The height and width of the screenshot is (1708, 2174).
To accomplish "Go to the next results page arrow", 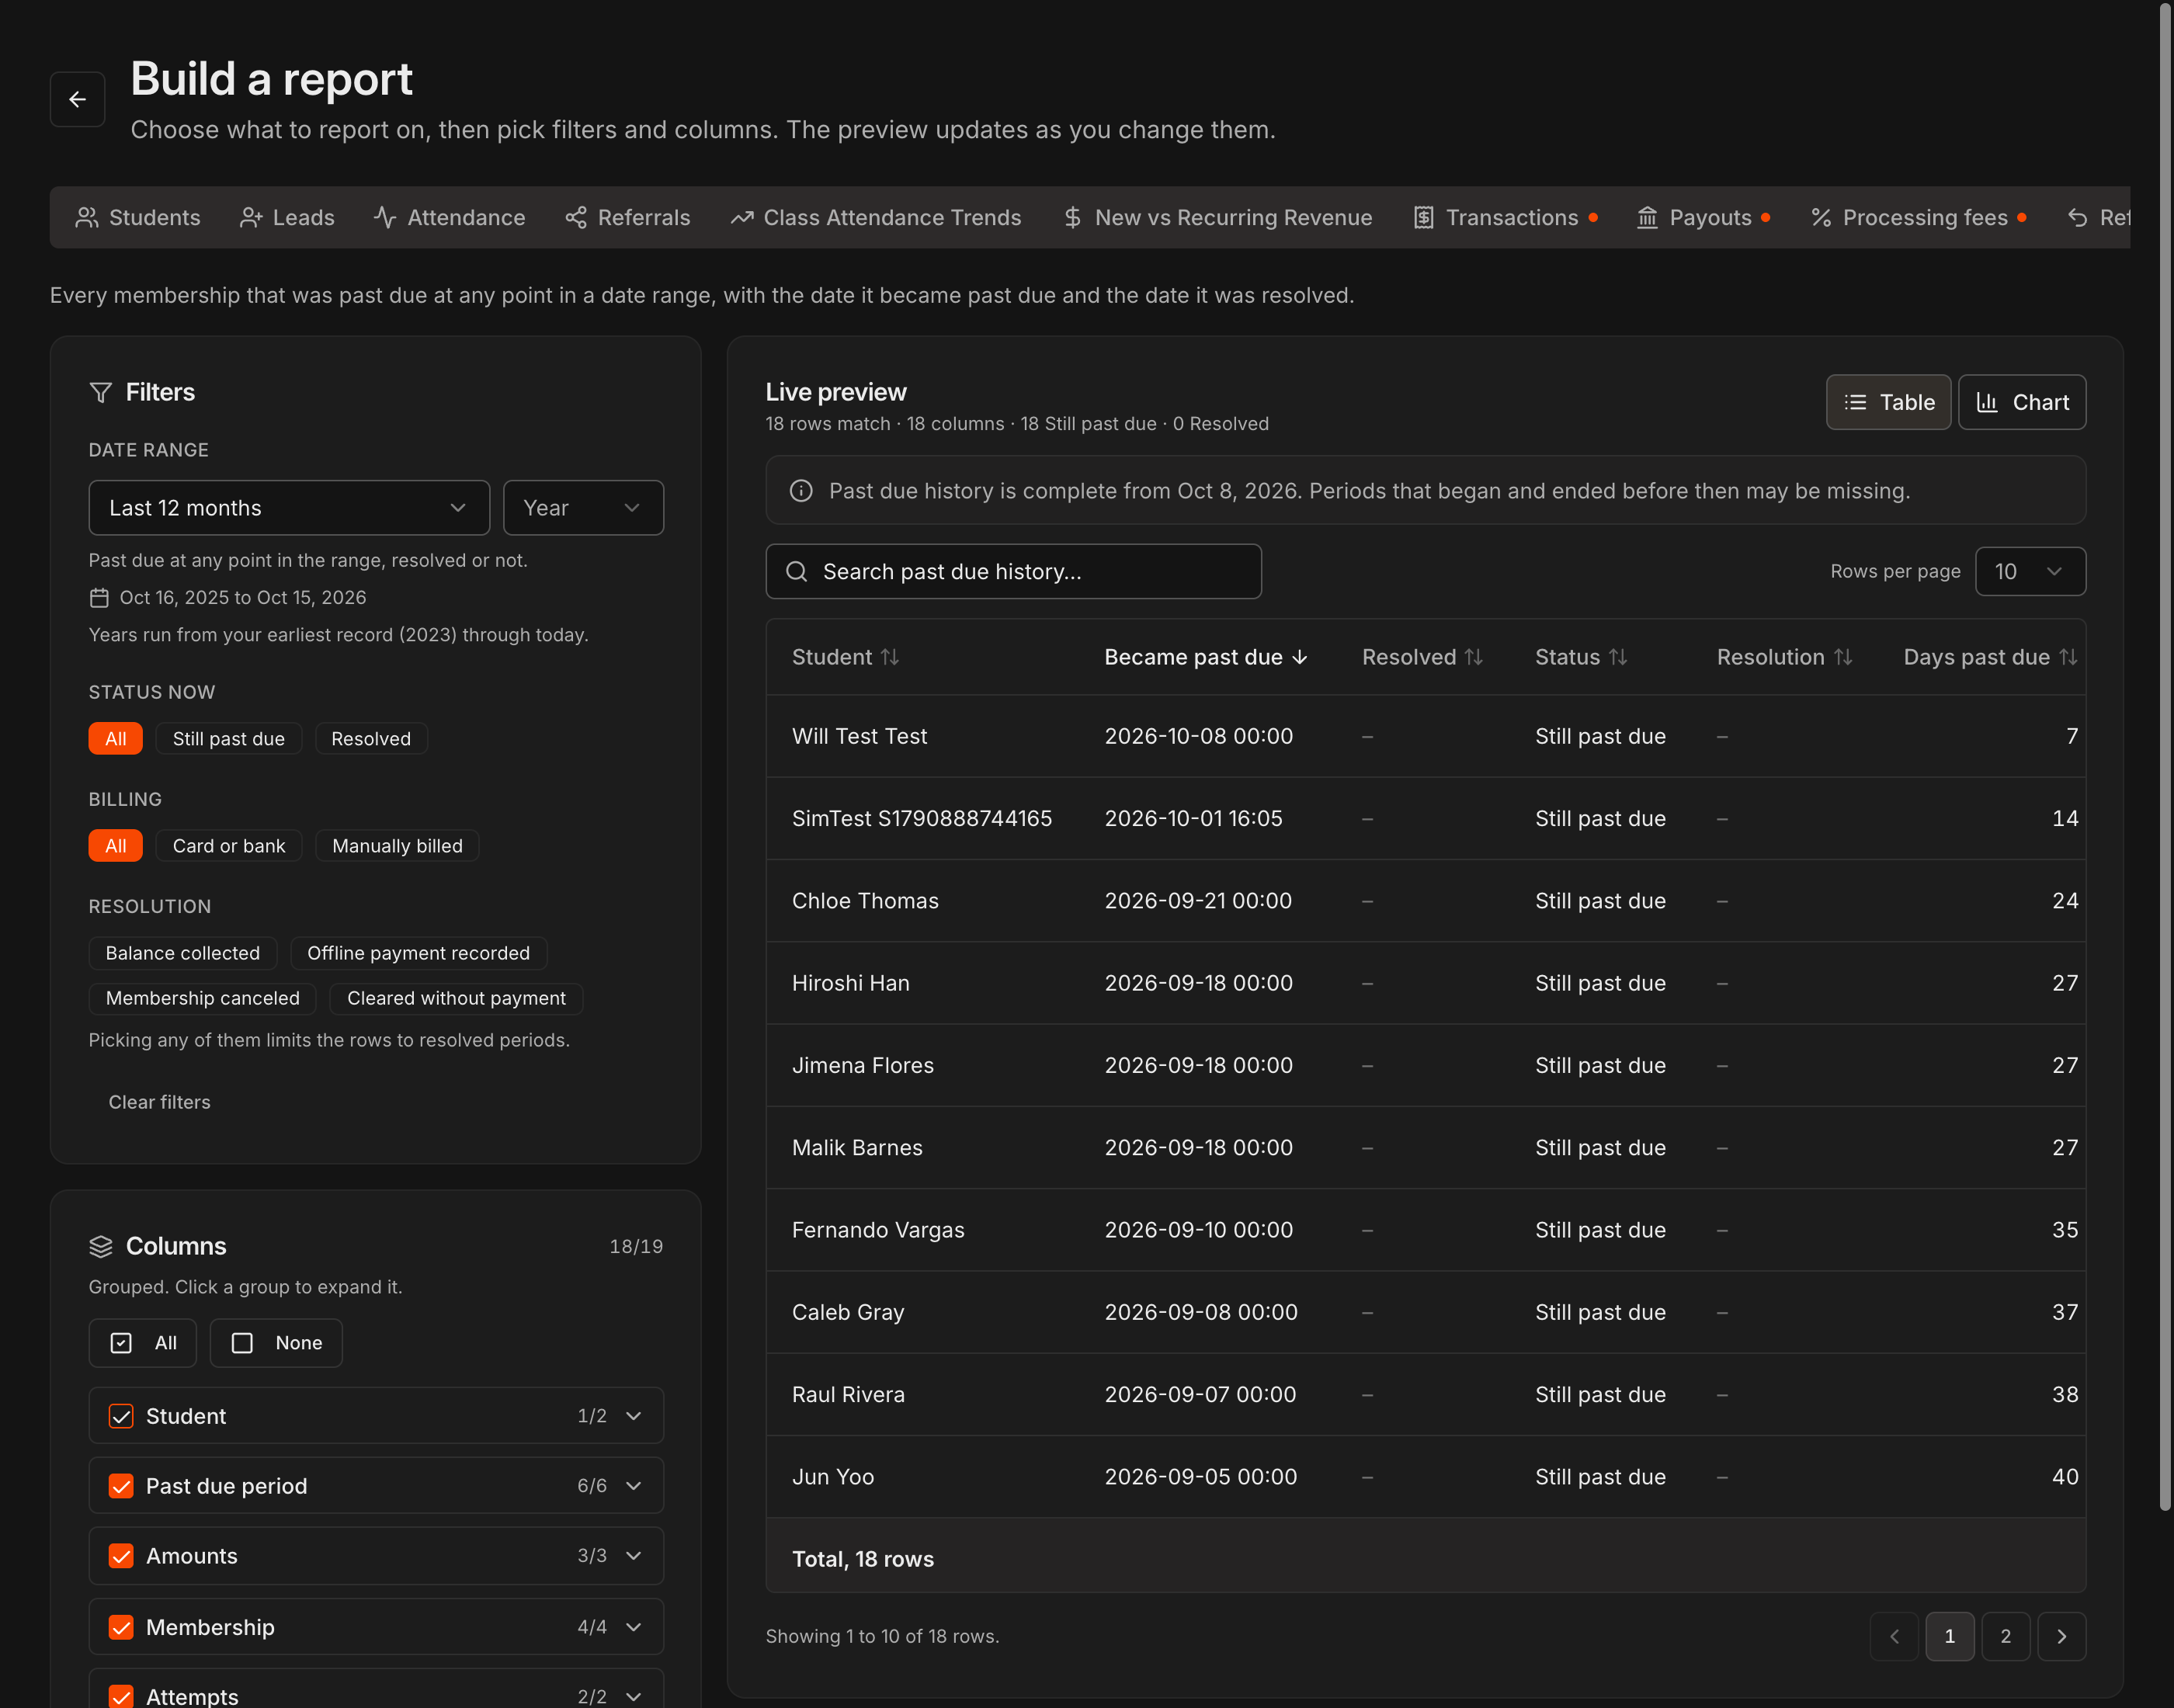I will click(x=2061, y=1636).
